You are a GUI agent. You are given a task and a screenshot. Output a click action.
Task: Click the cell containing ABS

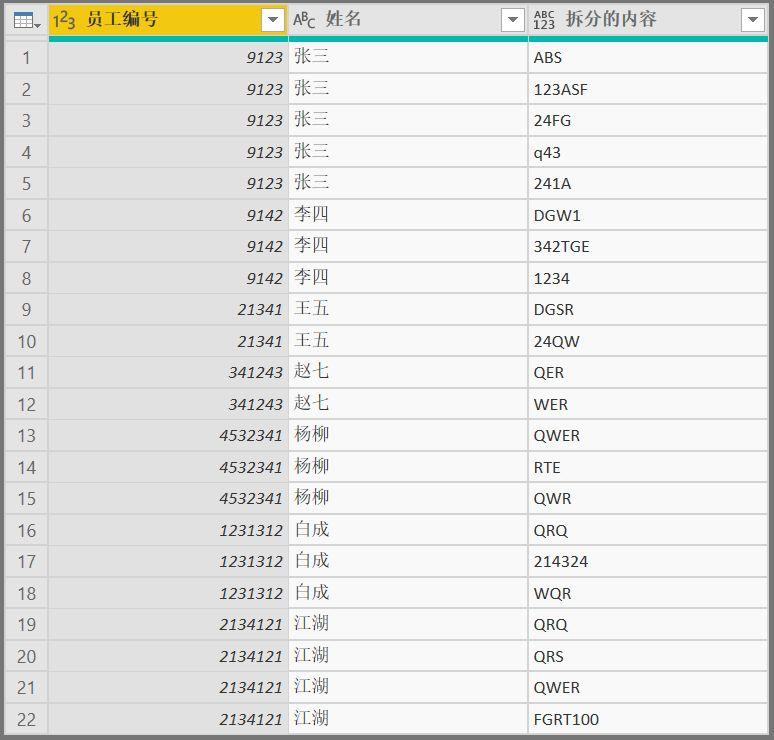pos(648,58)
